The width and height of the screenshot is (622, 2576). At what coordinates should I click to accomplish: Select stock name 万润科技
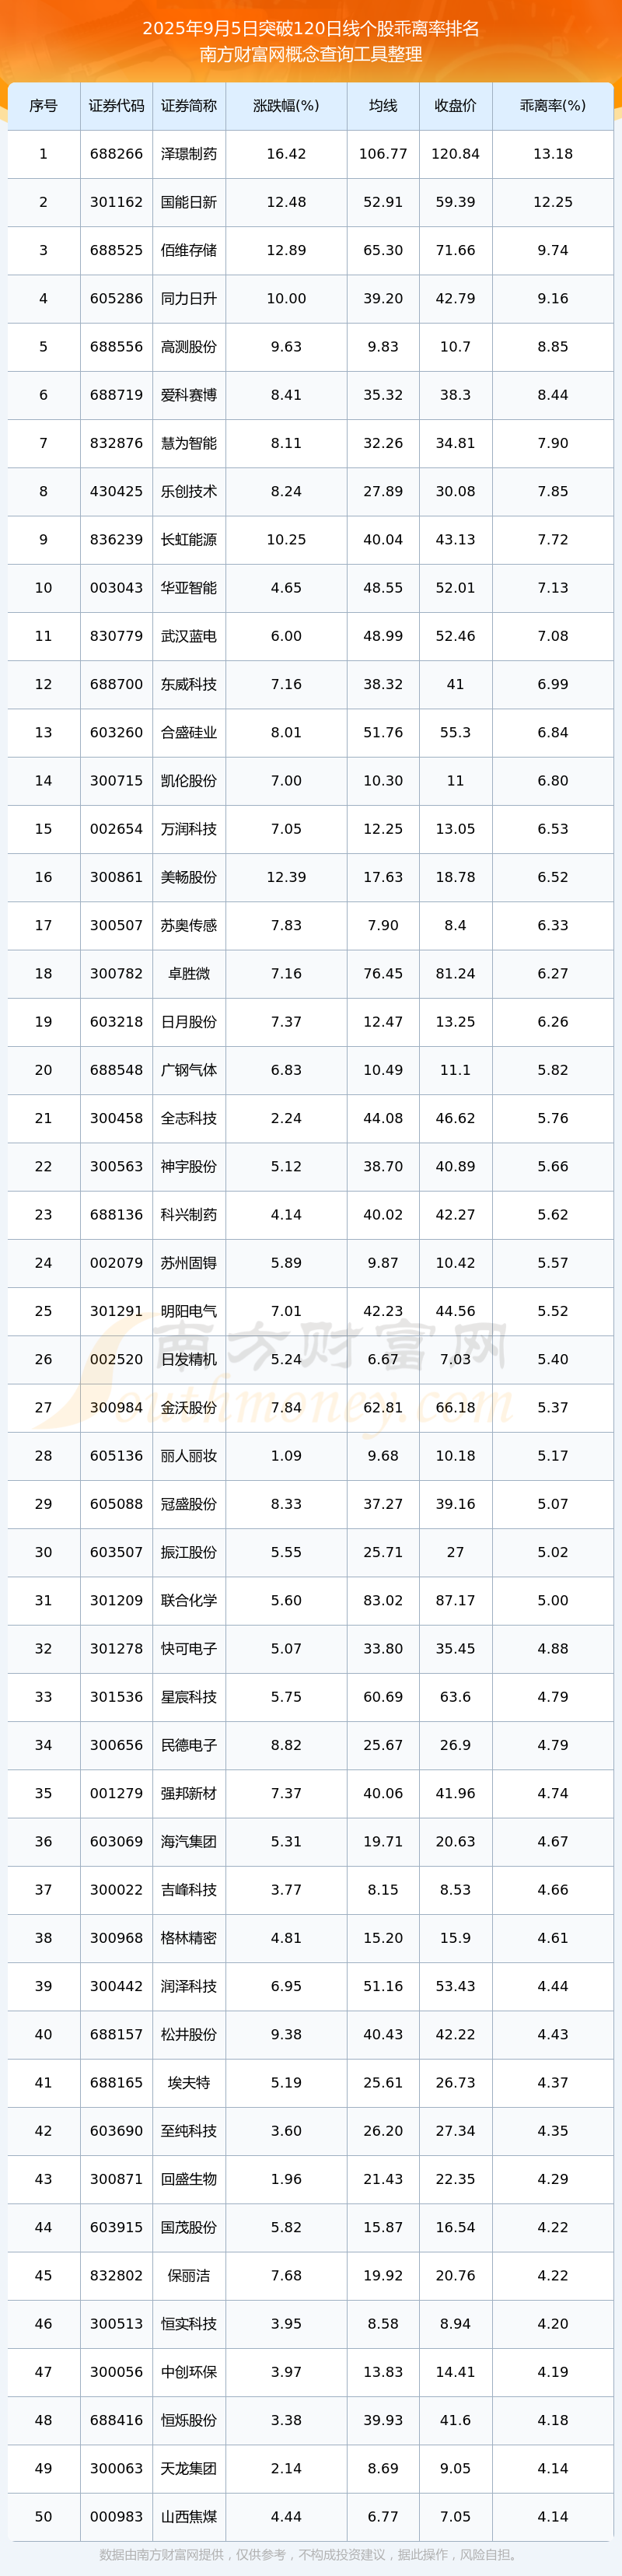click(x=189, y=829)
